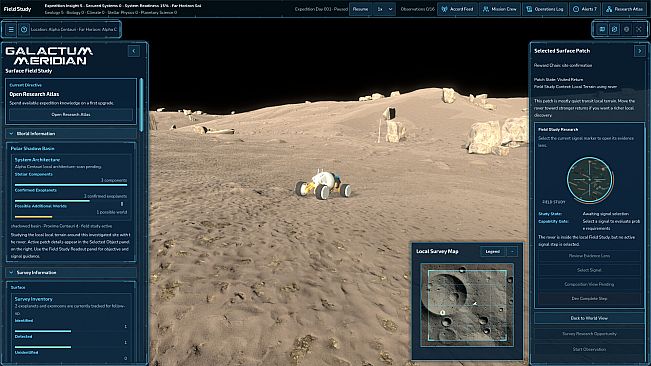
Task: Open the hamburger menu icon
Action: coord(11,29)
